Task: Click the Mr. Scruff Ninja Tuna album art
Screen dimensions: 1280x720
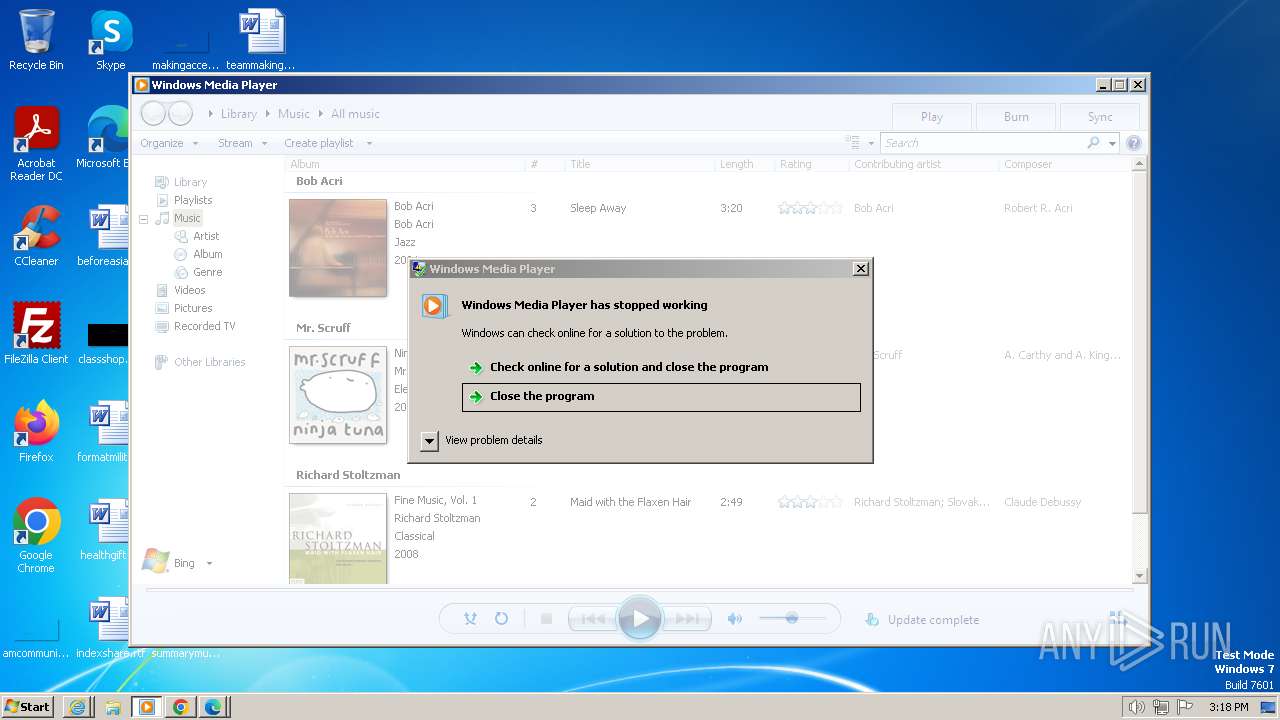Action: tap(338, 395)
